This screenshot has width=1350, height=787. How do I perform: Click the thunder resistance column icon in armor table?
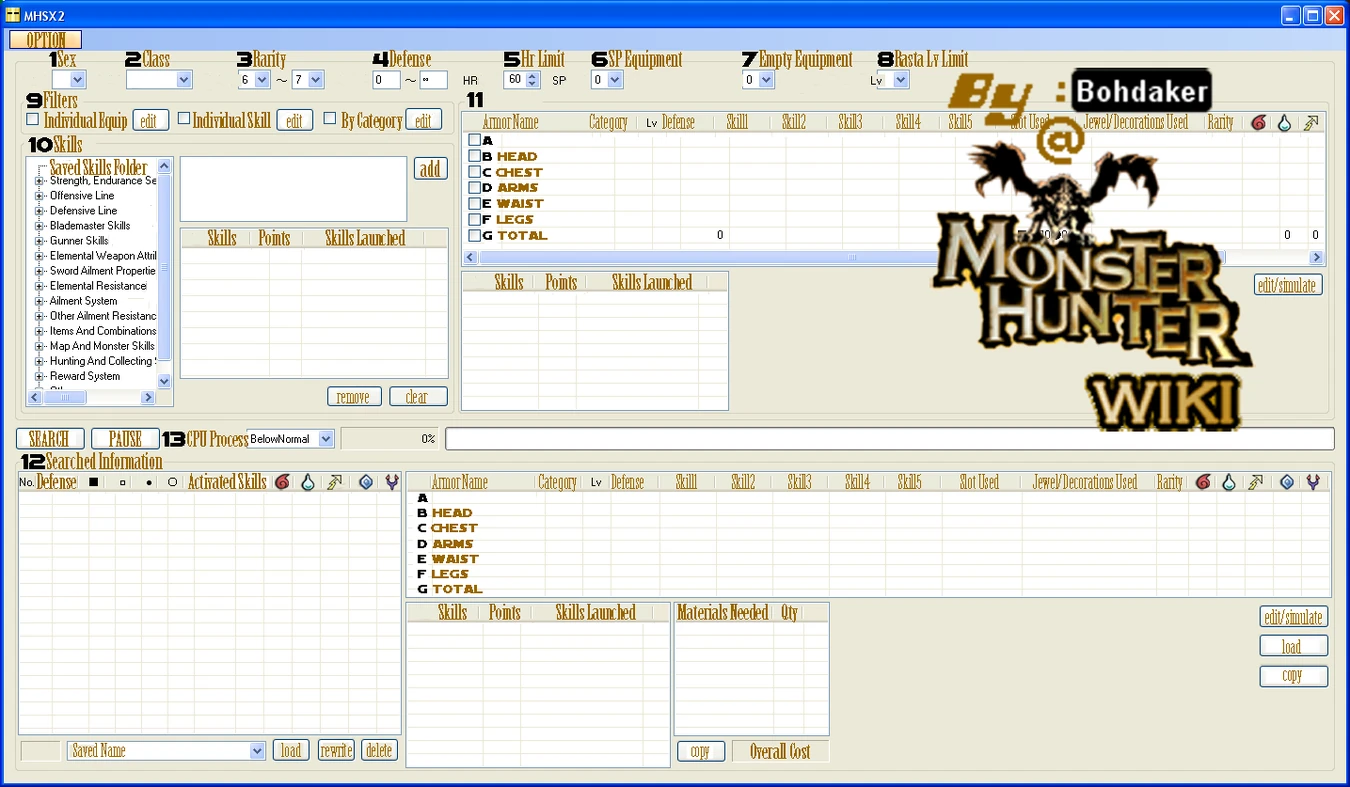[x=1312, y=122]
